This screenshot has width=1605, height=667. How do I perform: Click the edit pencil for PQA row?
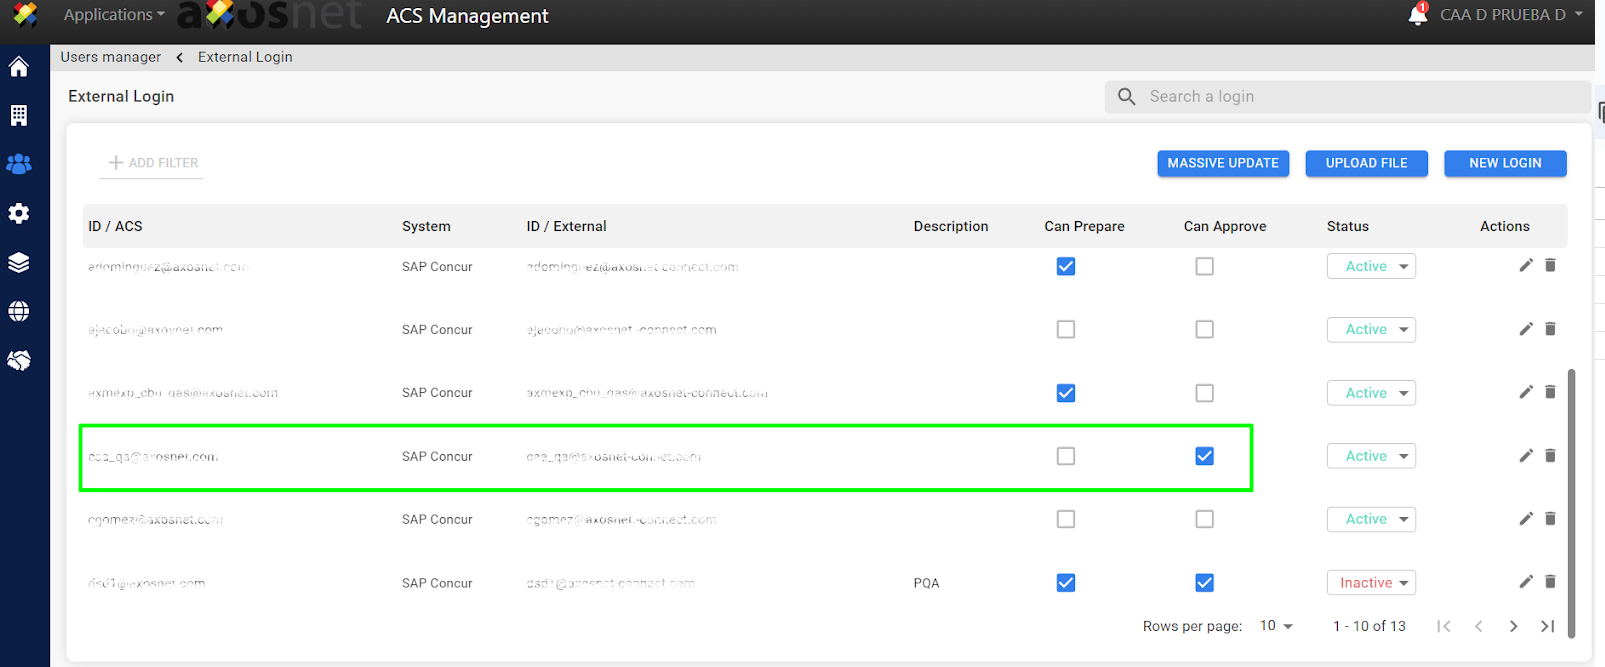coord(1525,582)
